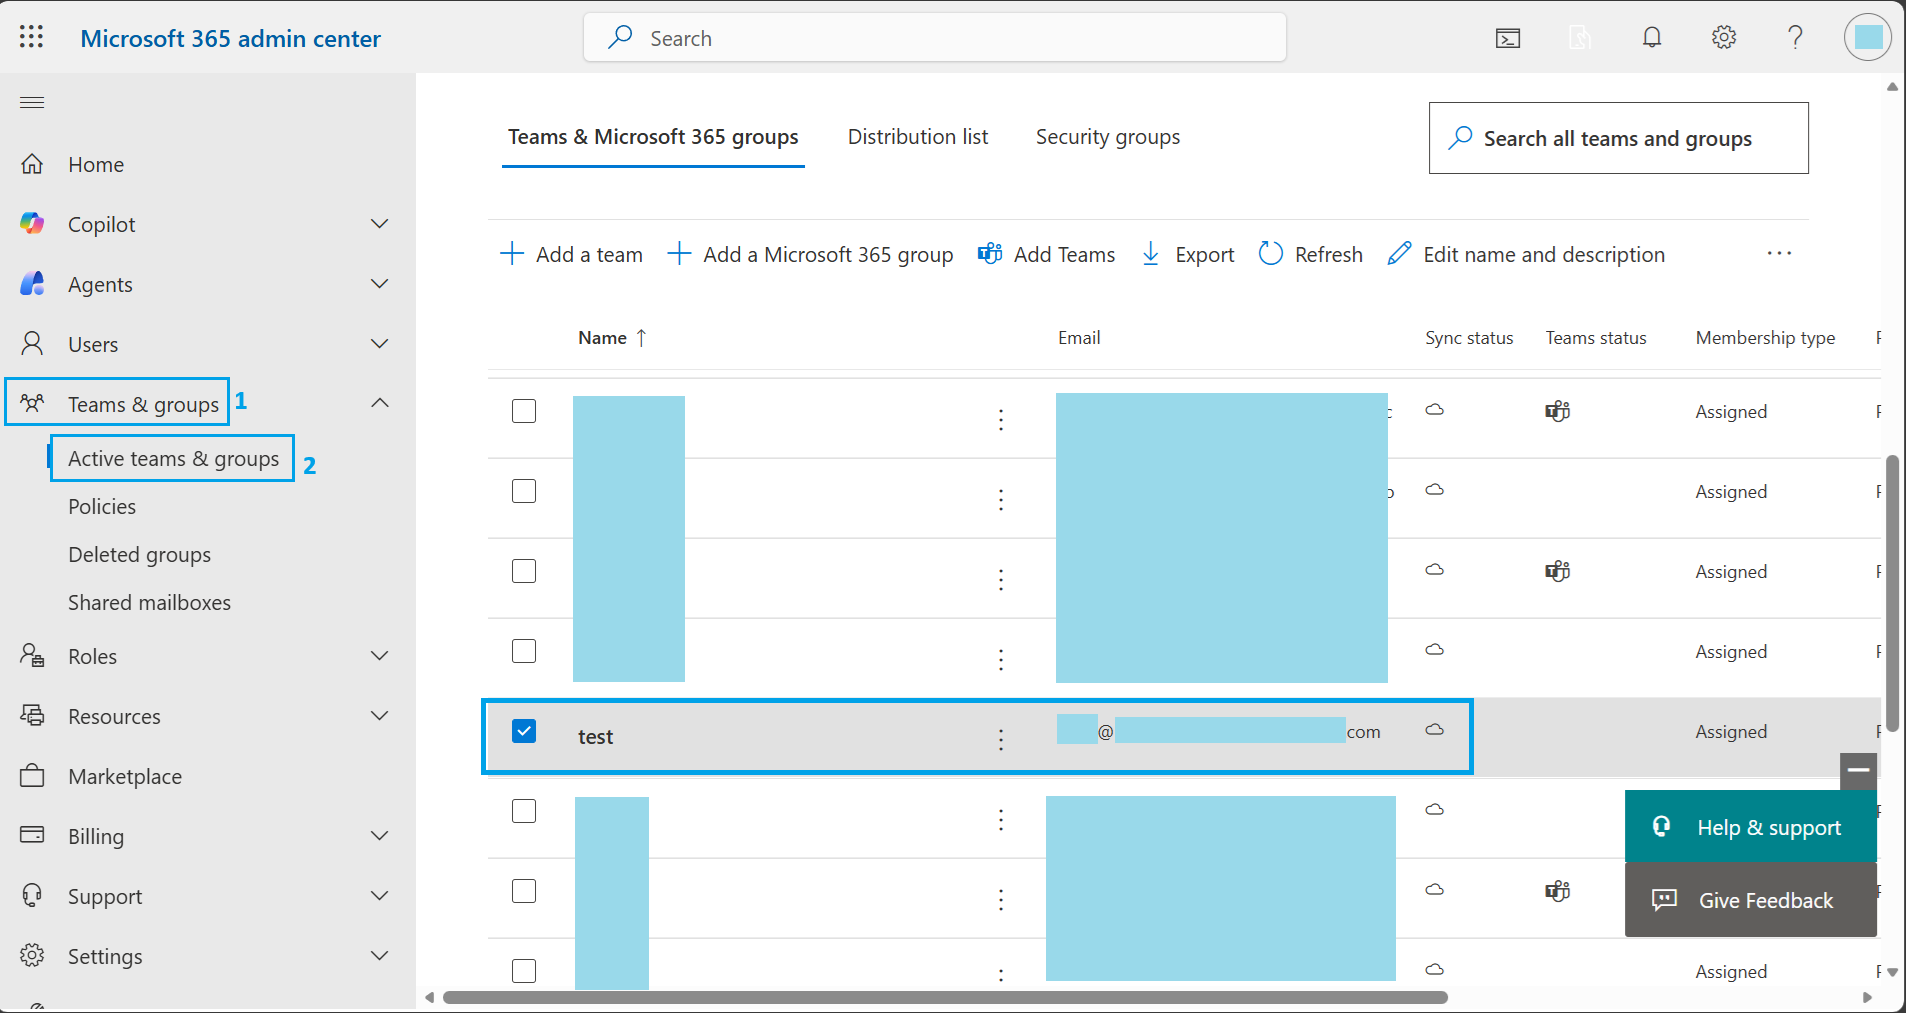
Task: Click the Search all teams and groups field
Action: [1619, 138]
